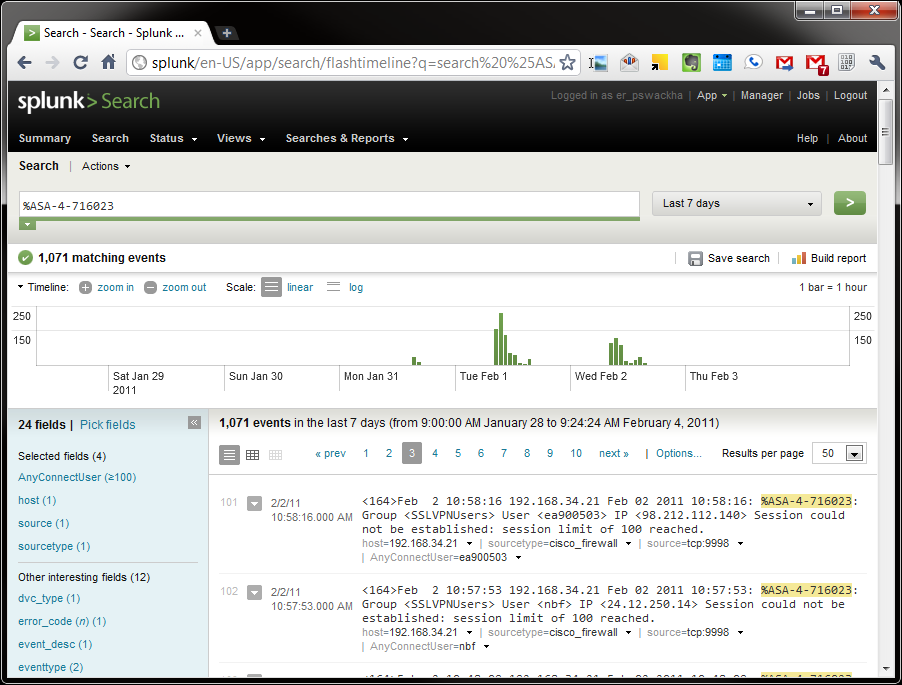
Task: Switch to table view icon
Action: click(253, 455)
